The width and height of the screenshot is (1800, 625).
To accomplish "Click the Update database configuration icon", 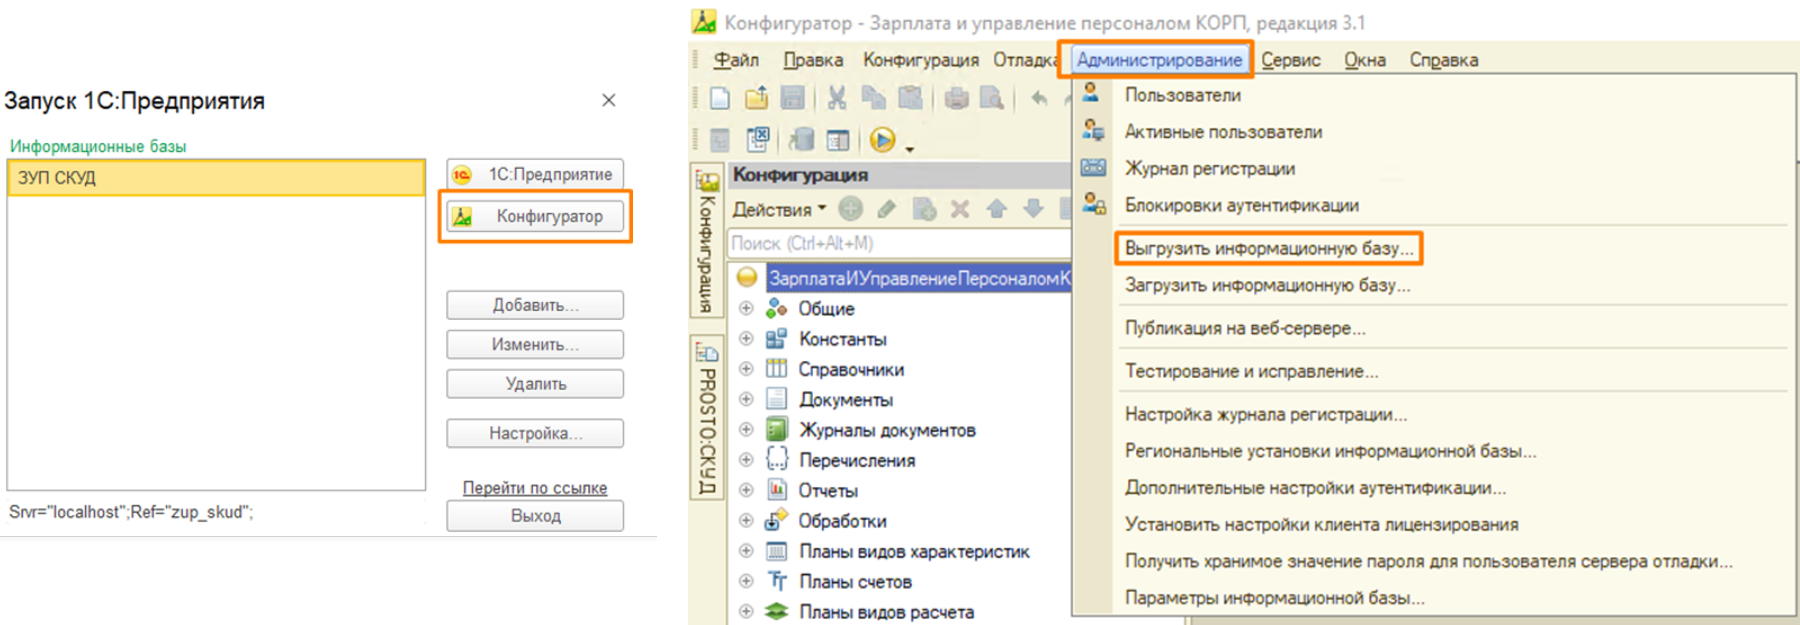I will click(x=801, y=140).
